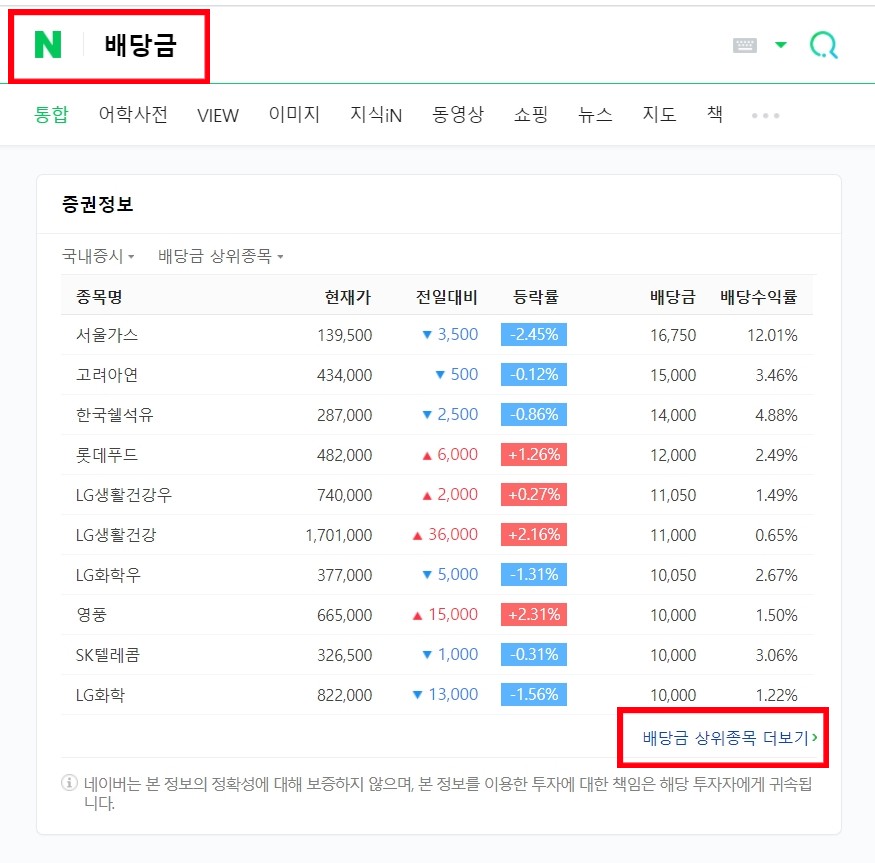
Task: Open the LG화학우 stock link
Action: point(108,575)
